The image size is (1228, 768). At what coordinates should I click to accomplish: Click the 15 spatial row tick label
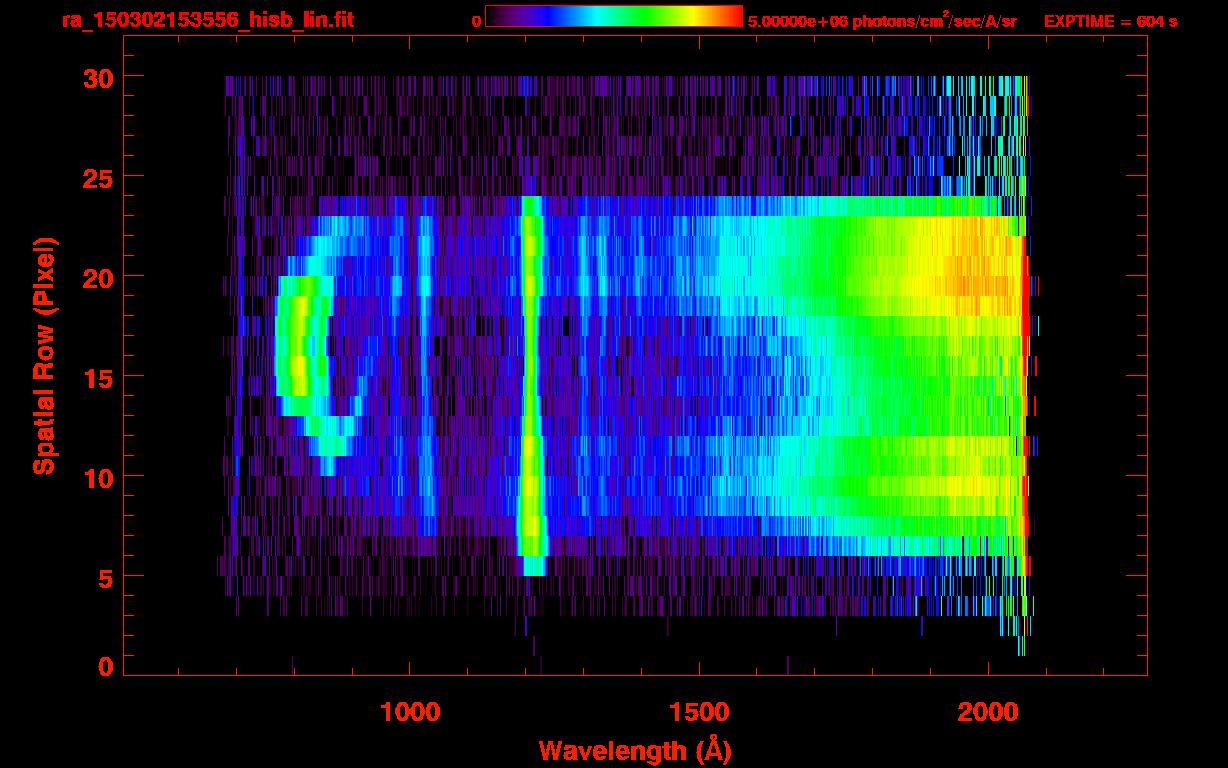click(x=98, y=377)
